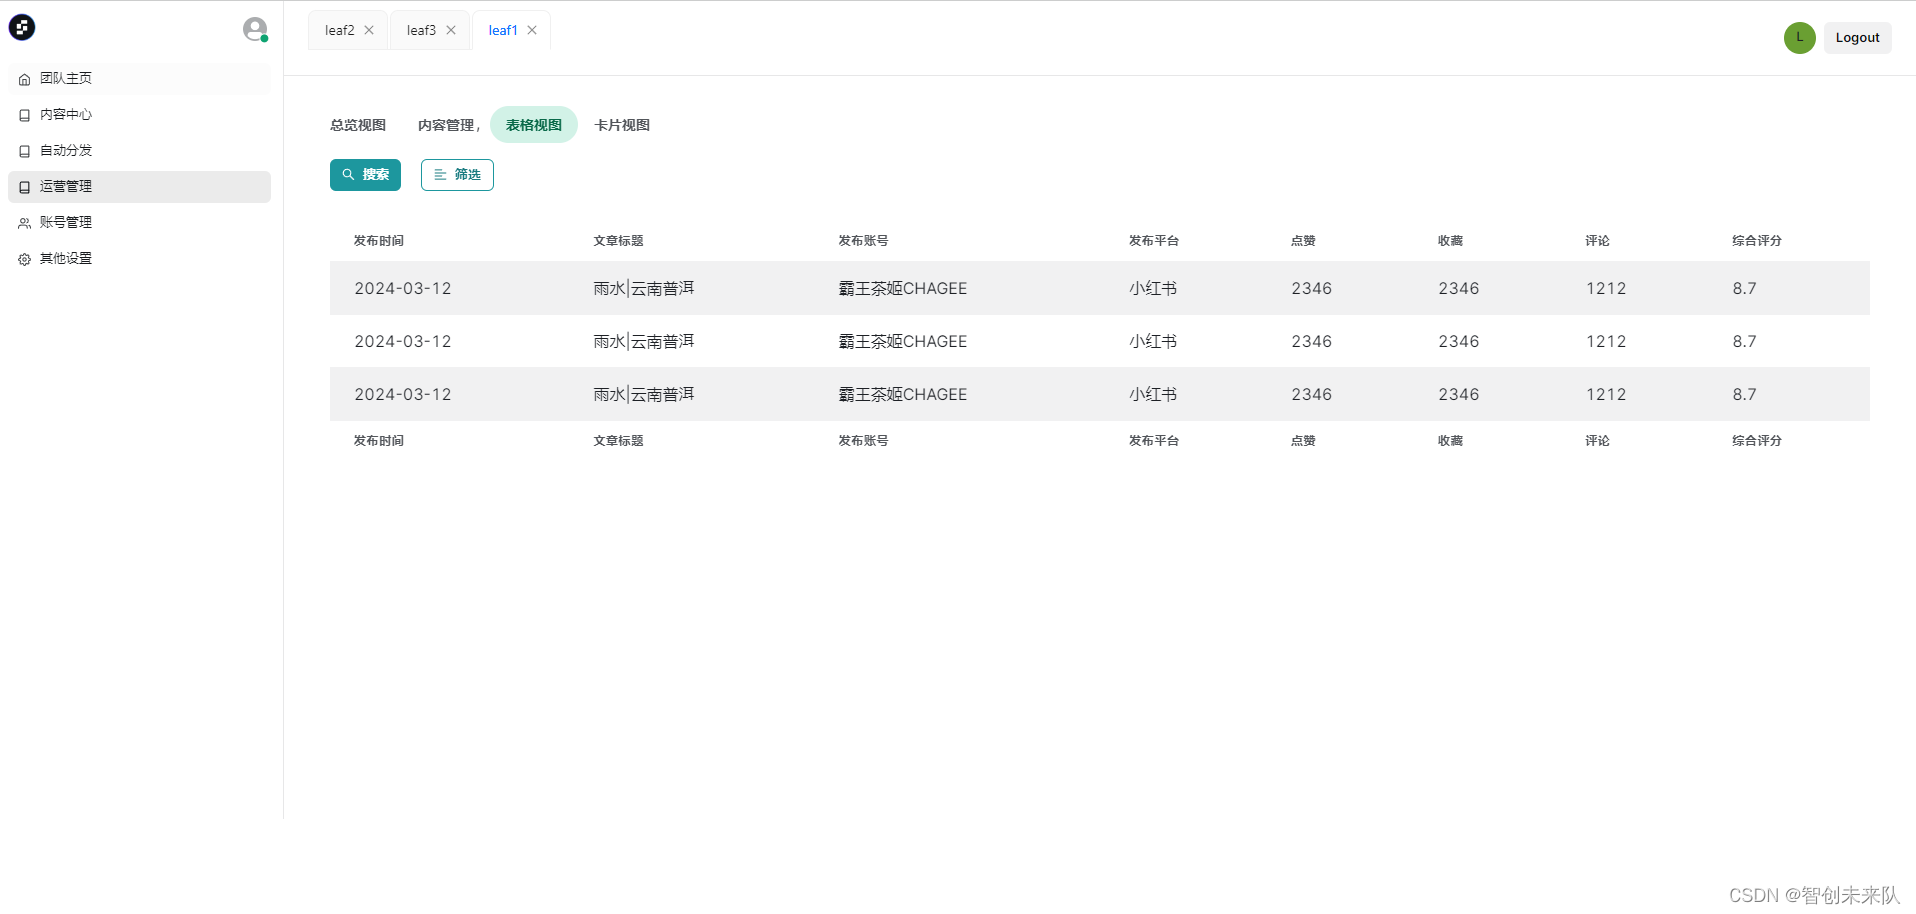Image resolution: width=1916 pixels, height=914 pixels.
Task: Click the icon beside 运营管理
Action: [x=25, y=187]
